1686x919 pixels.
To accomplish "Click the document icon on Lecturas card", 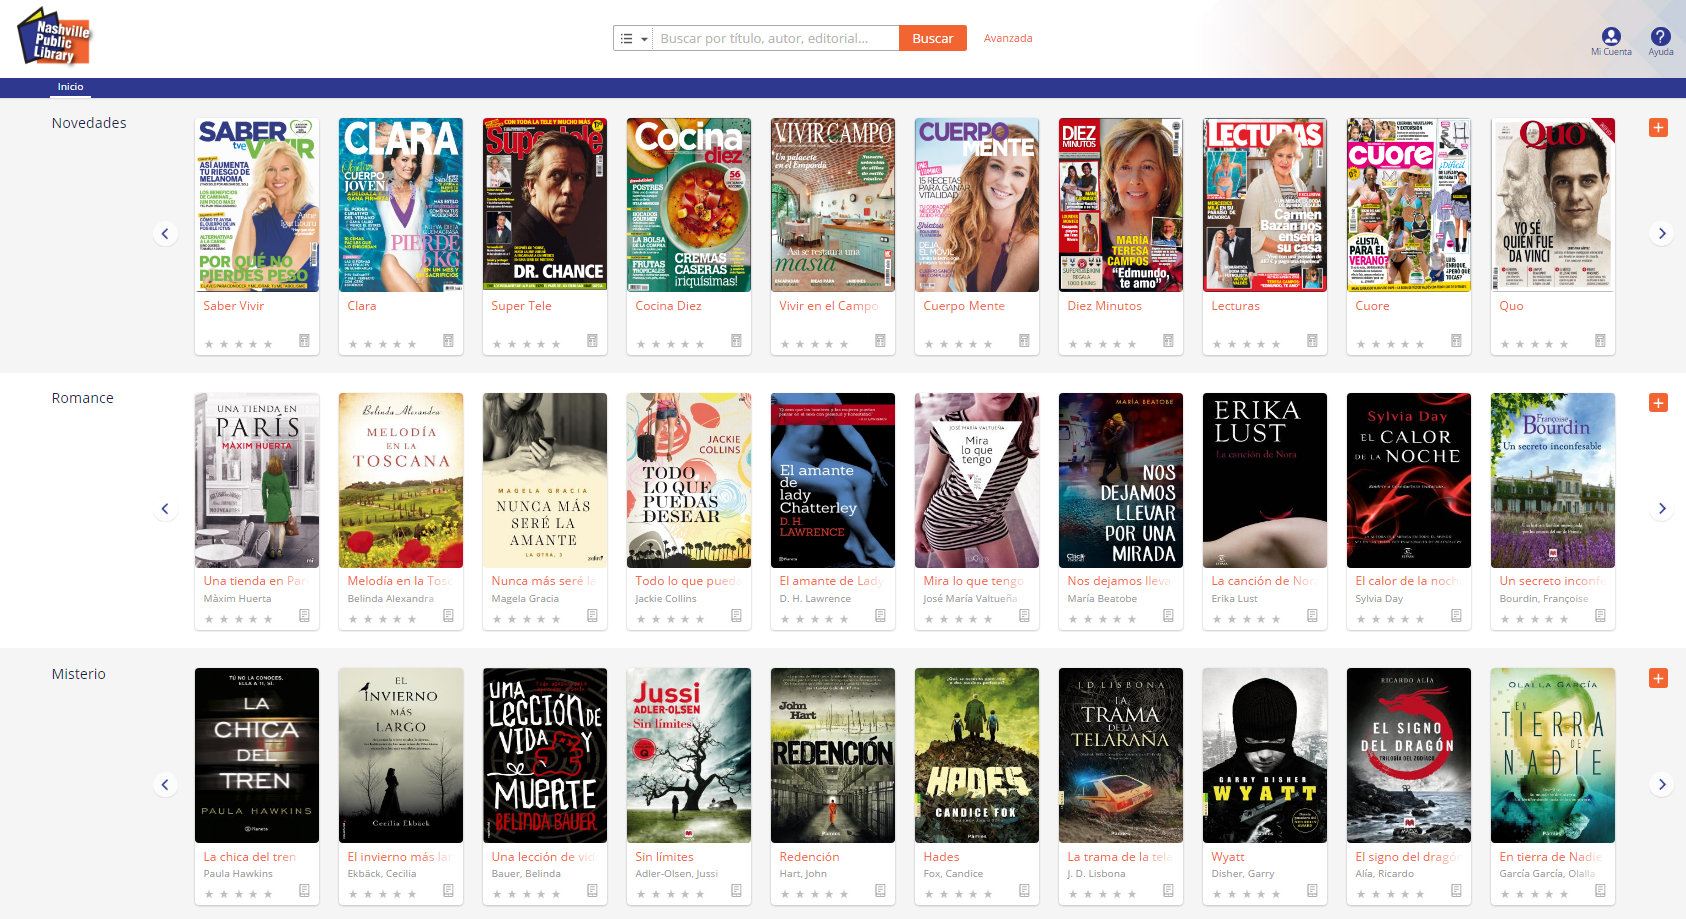I will 1312,341.
